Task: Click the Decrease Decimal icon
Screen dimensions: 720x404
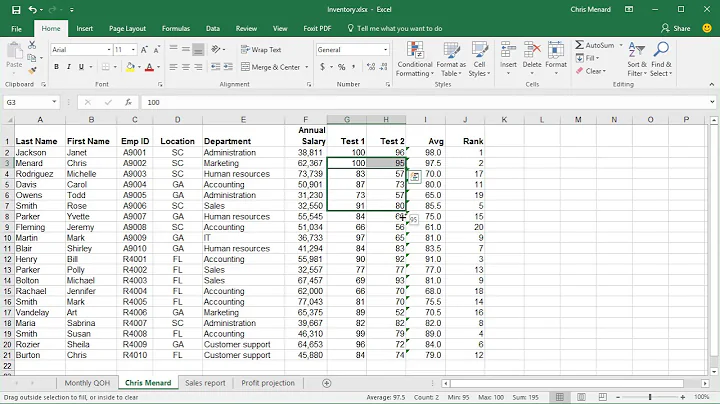Action: point(383,67)
